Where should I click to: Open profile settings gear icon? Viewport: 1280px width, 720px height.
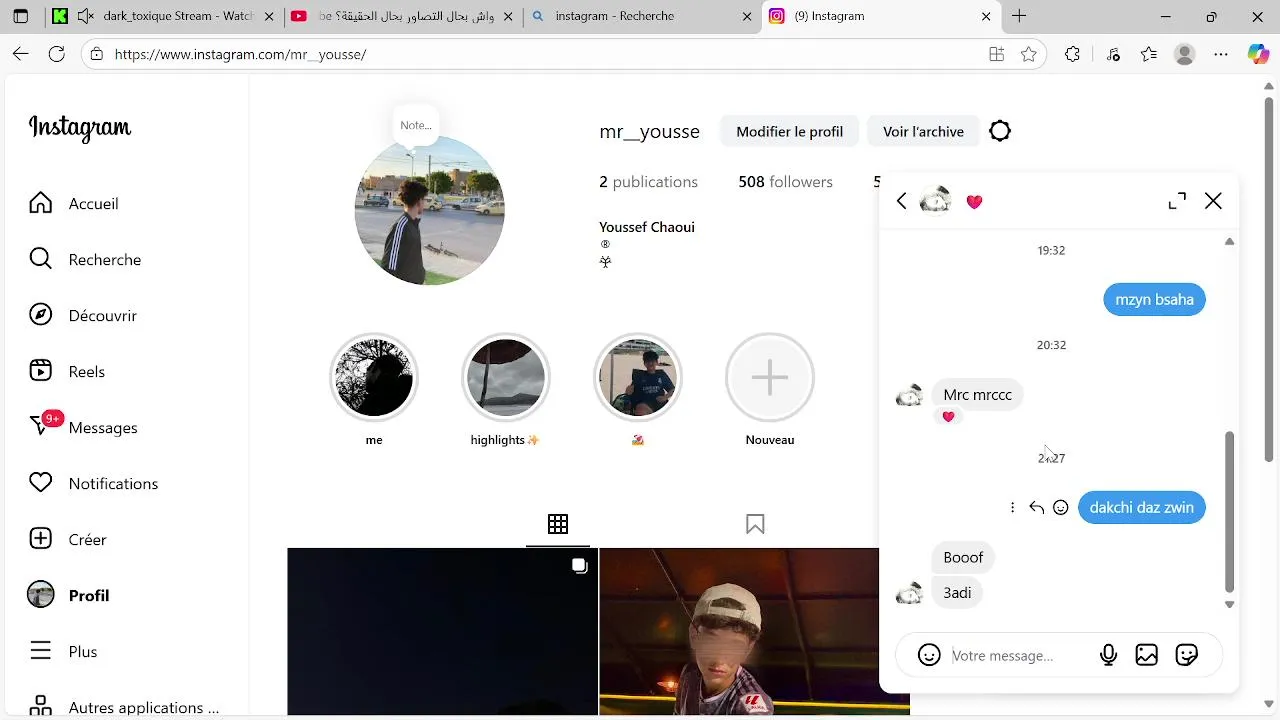tap(1000, 131)
